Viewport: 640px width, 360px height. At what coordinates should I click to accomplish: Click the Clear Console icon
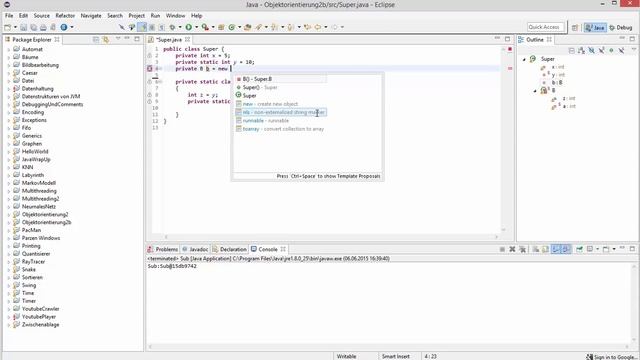536,249
